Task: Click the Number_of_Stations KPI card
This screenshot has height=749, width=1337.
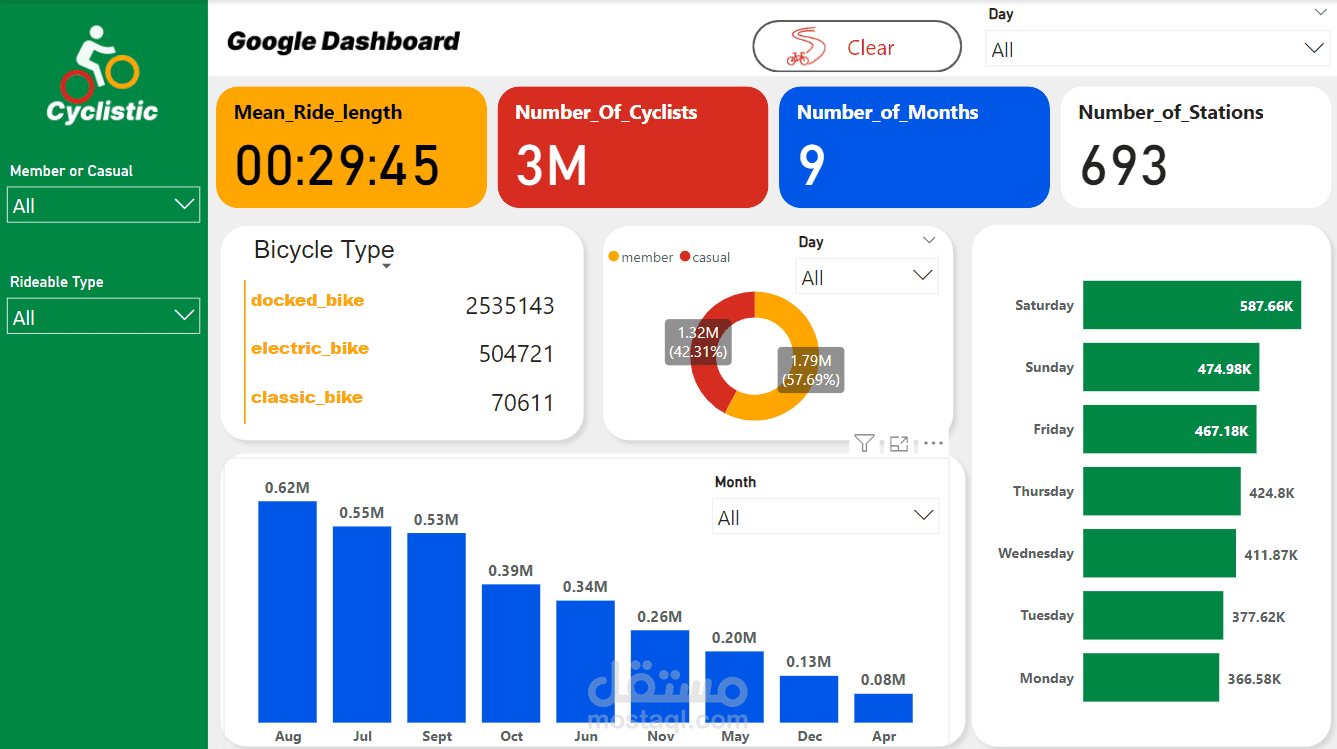Action: pos(1195,147)
